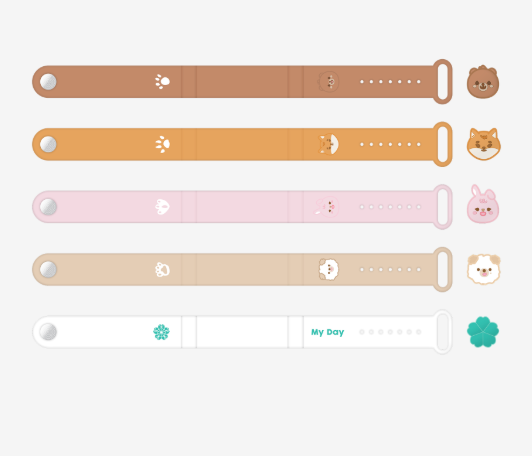Click the rabbit paw print on pink strap

pos(163,207)
